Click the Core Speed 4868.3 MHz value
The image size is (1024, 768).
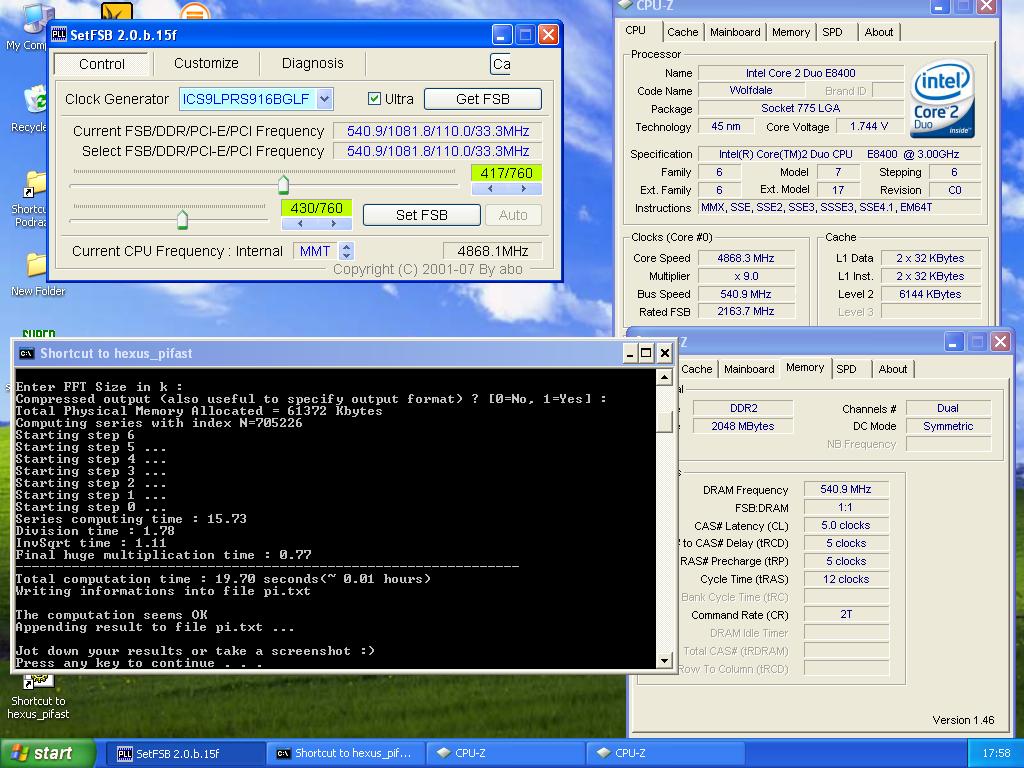point(746,258)
